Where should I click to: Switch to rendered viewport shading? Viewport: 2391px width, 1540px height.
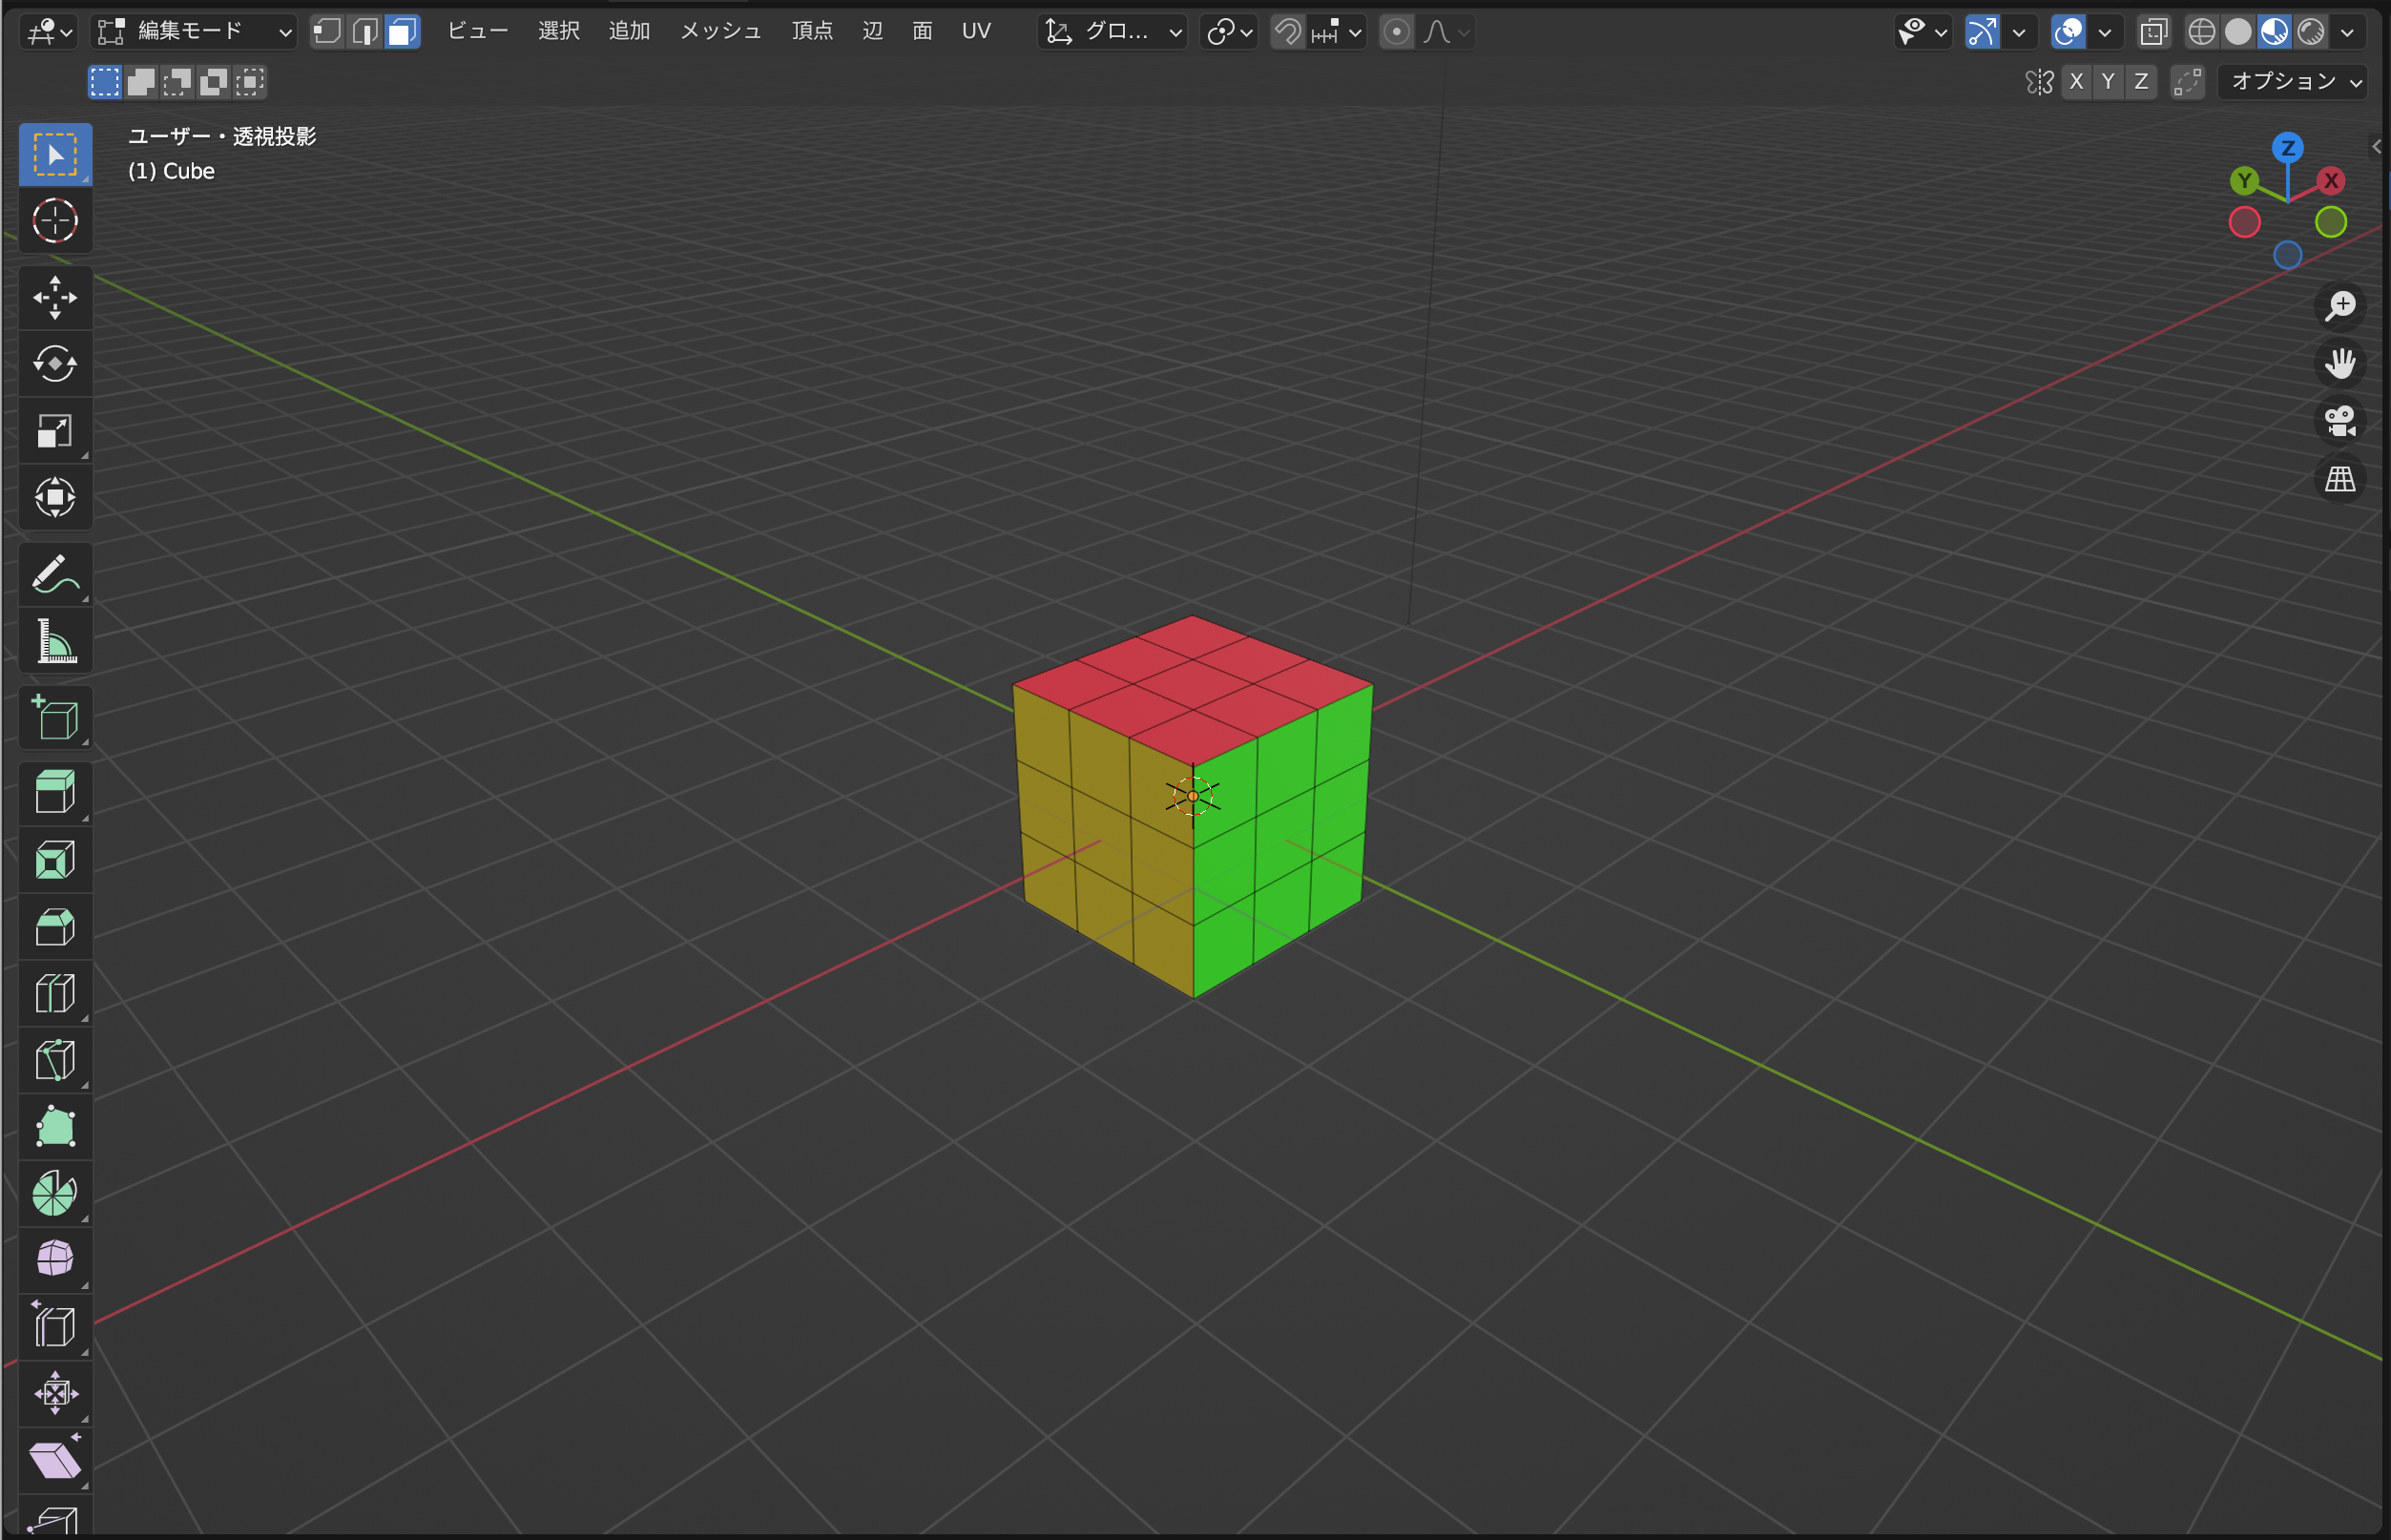[x=2311, y=32]
